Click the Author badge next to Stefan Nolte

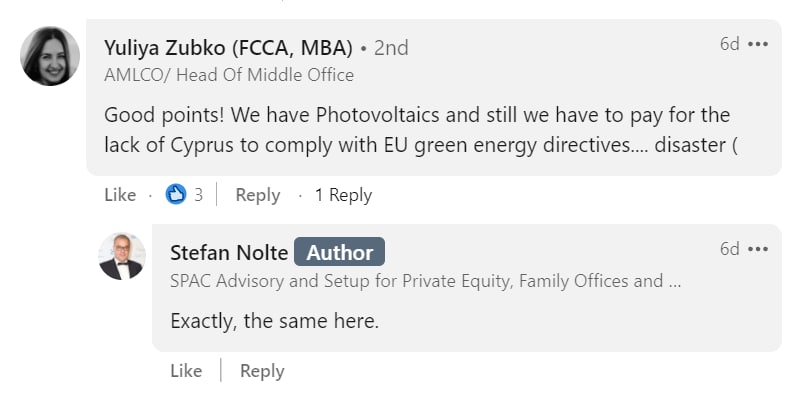click(x=339, y=252)
